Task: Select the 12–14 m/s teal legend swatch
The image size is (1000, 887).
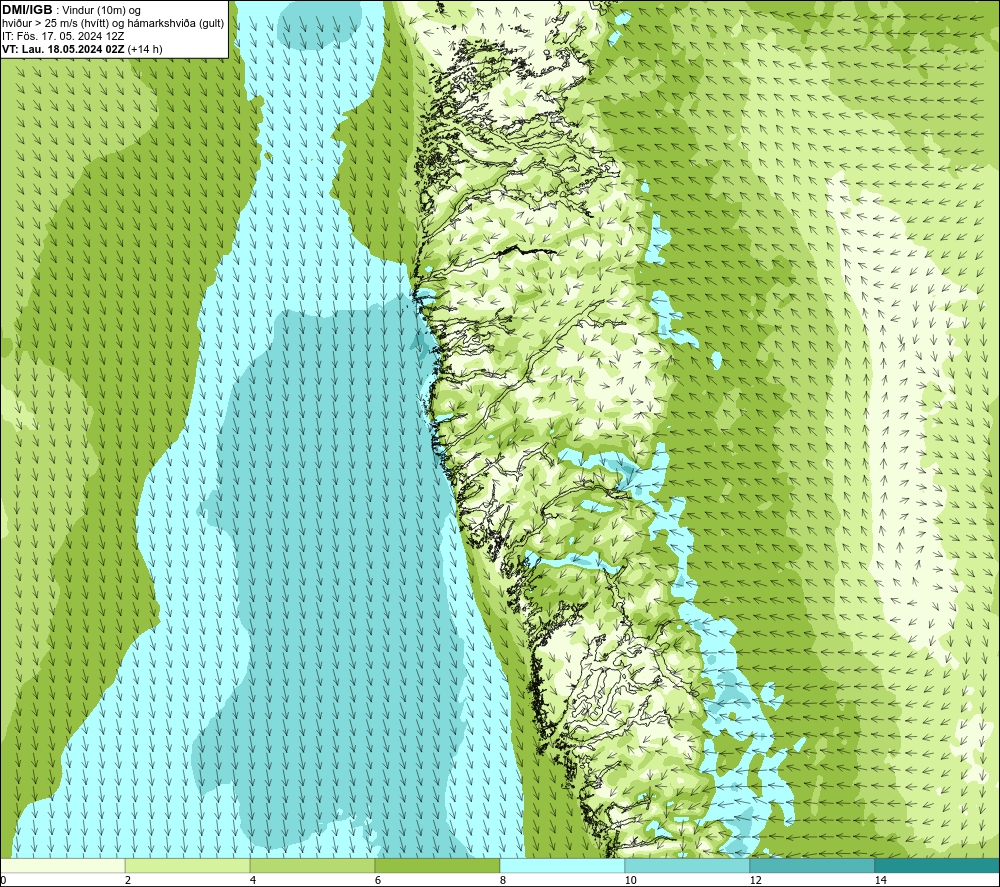Action: 812,865
